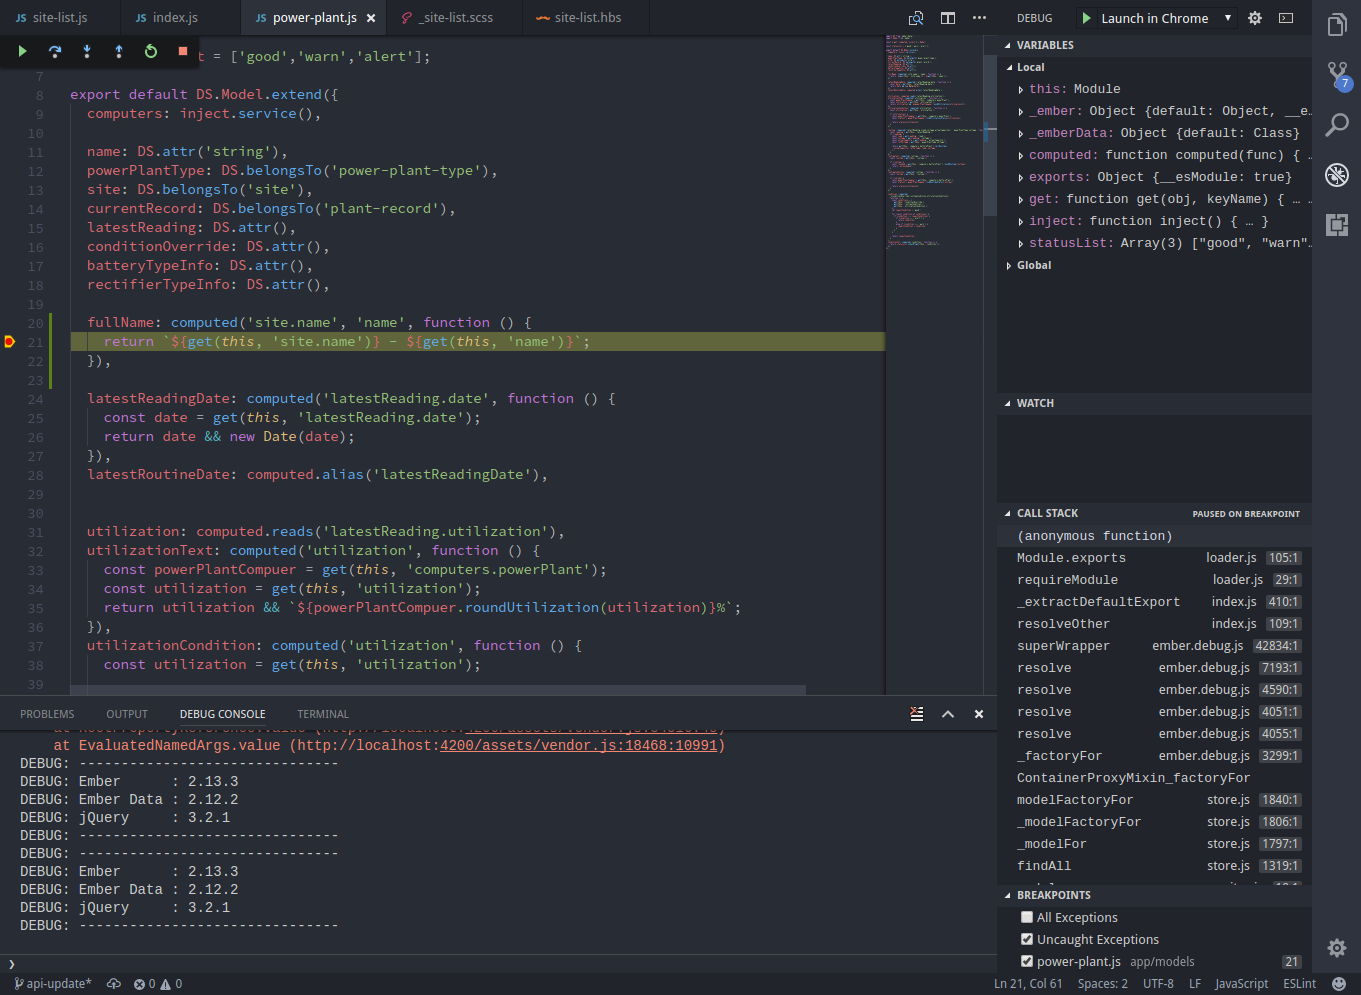Switch to the OUTPUT panel tab

coord(127,714)
